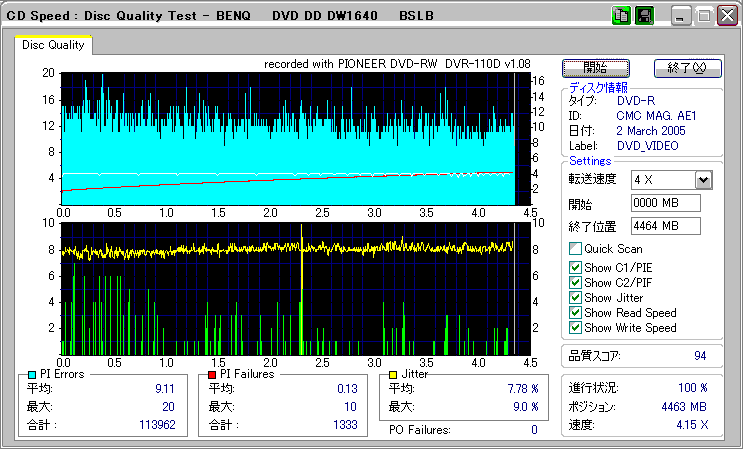Click the start position field showing 0000 MB
The height and width of the screenshot is (449, 743).
click(666, 203)
